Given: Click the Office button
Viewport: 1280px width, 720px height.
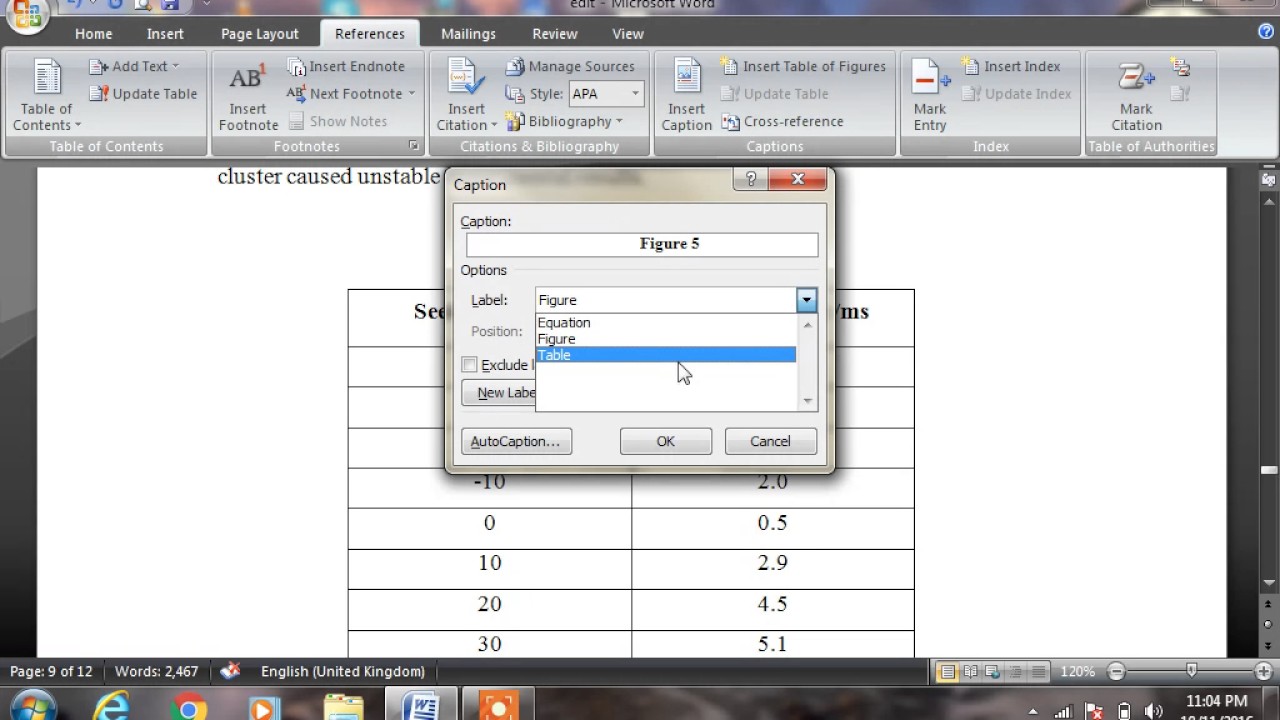Looking at the screenshot, I should [x=27, y=15].
